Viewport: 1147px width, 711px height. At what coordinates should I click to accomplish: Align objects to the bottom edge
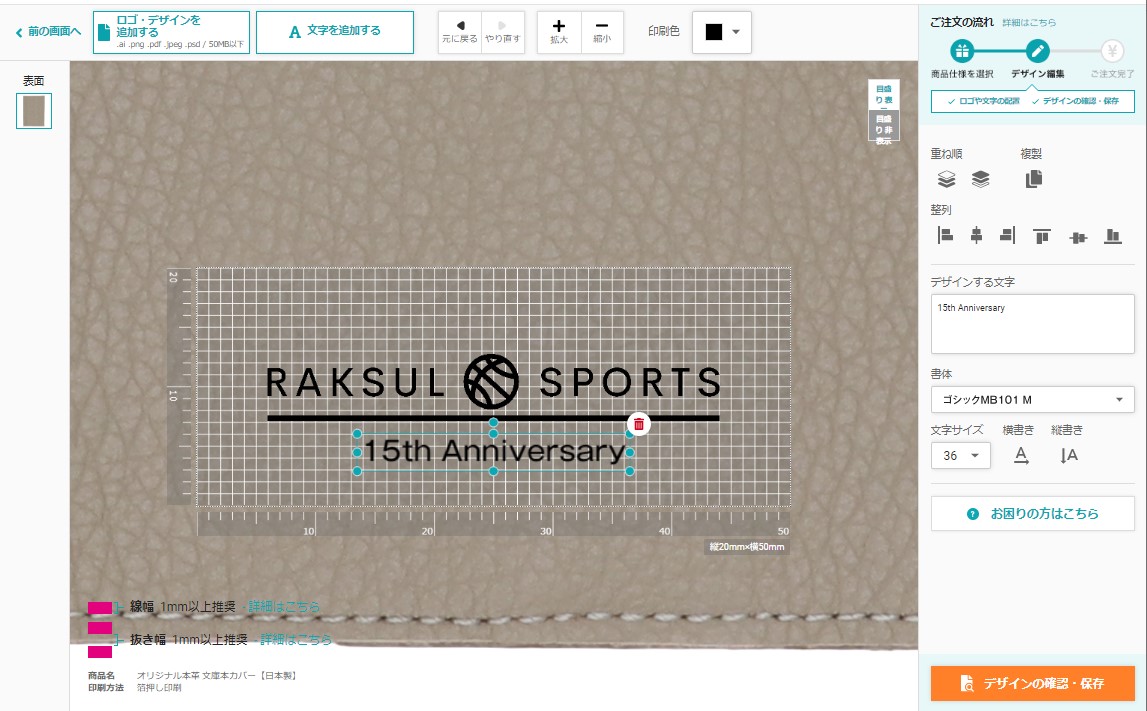1113,236
